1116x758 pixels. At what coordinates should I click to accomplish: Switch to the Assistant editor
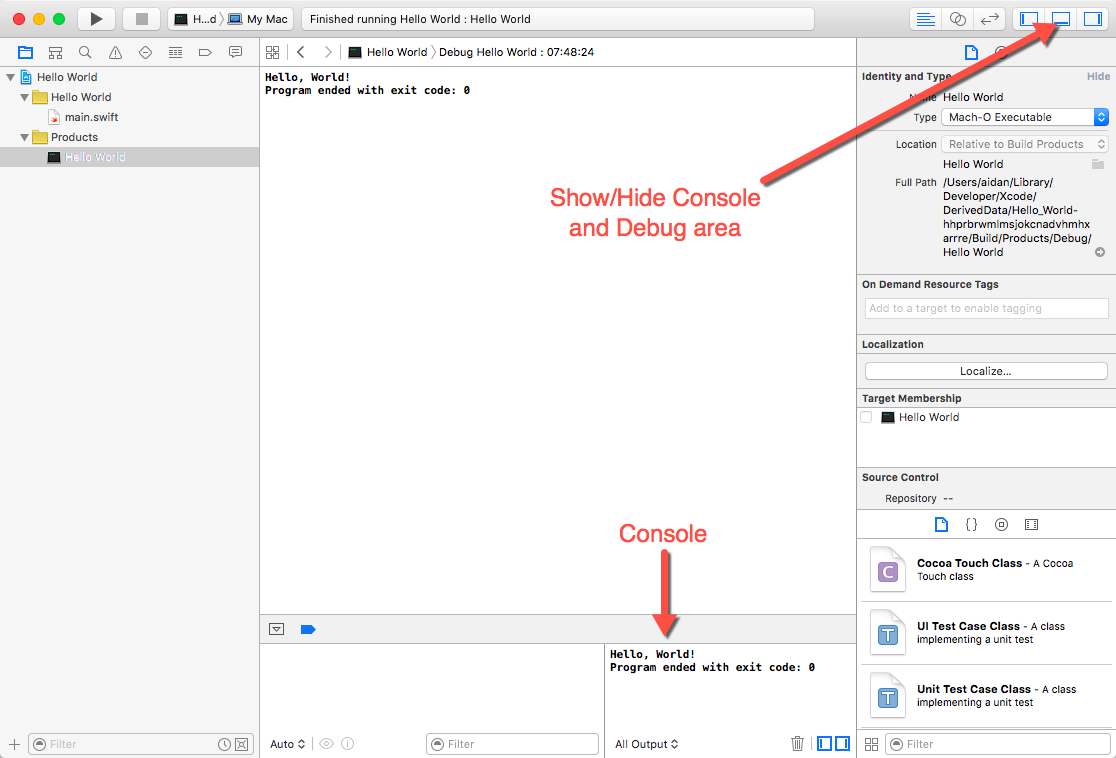coord(957,19)
